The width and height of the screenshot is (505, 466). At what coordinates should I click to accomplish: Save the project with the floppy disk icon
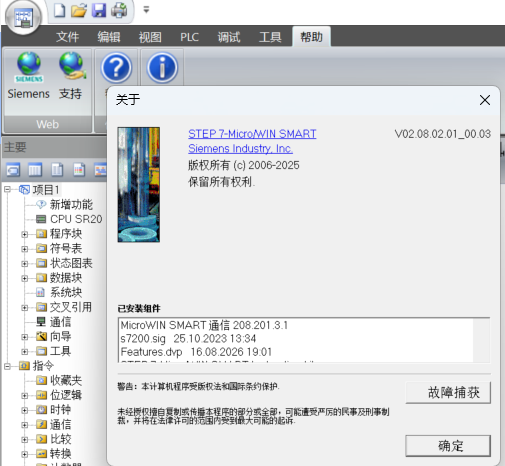99,10
